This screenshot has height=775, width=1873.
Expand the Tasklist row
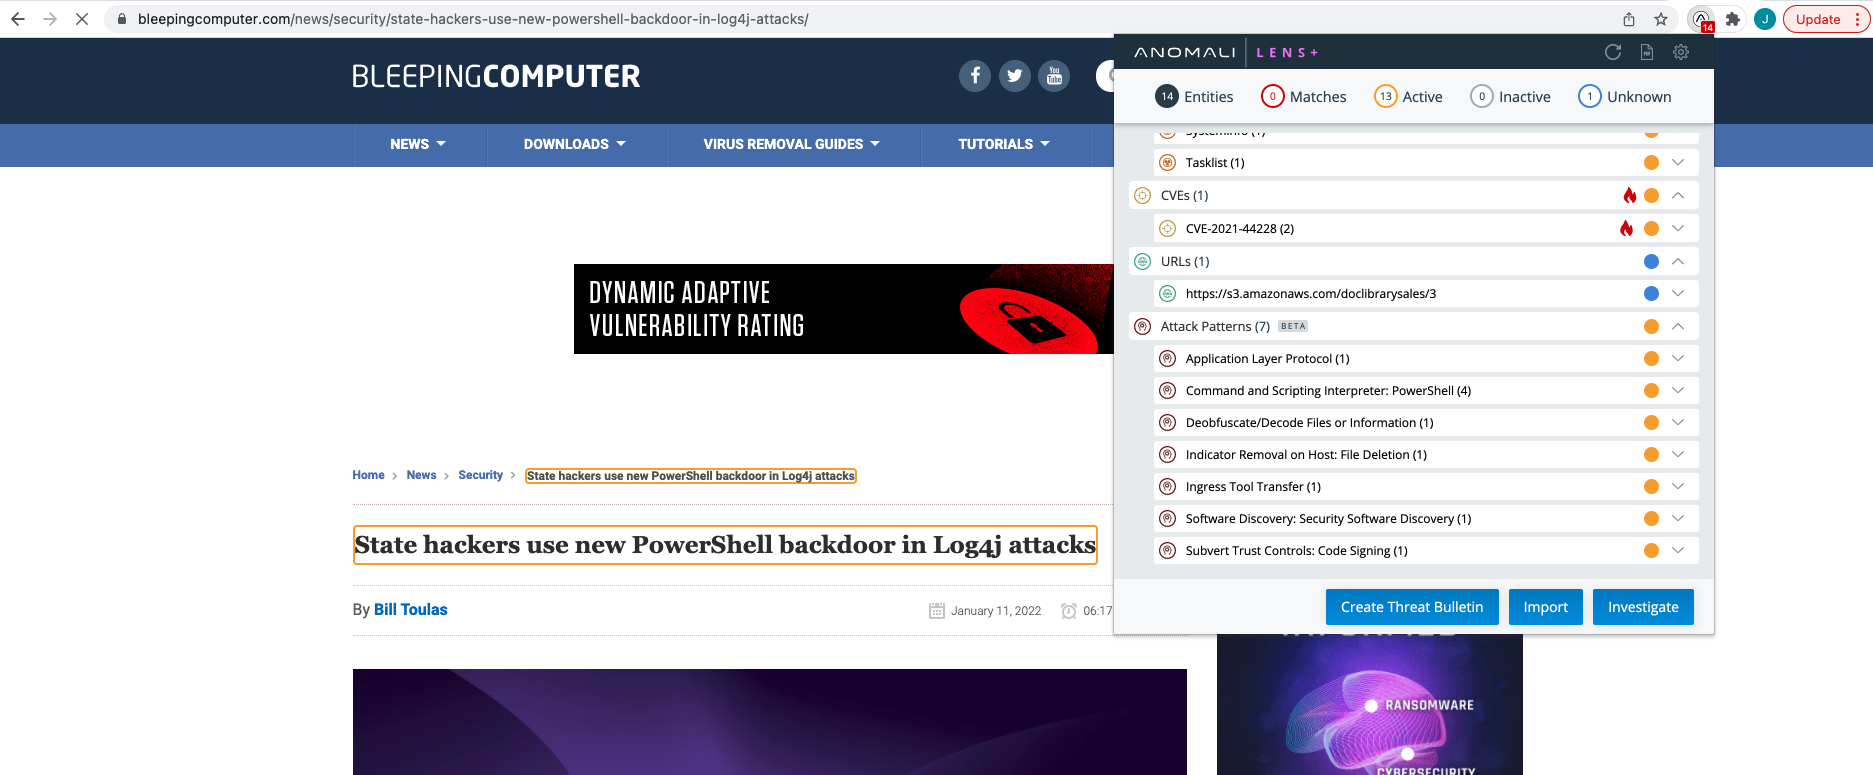(x=1678, y=162)
